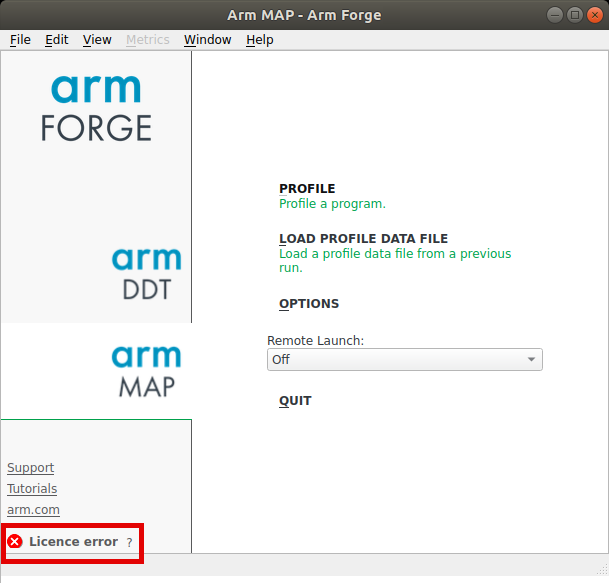Minimize the Arm MAP window

pyautogui.click(x=555, y=15)
